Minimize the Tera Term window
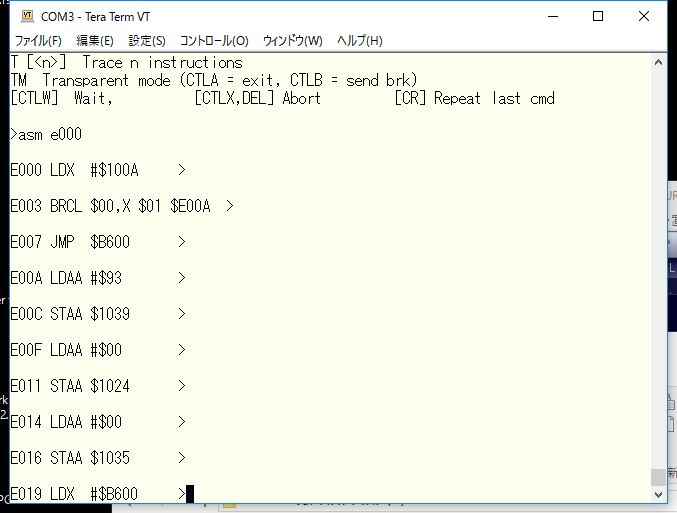This screenshot has width=677, height=513. click(x=553, y=16)
